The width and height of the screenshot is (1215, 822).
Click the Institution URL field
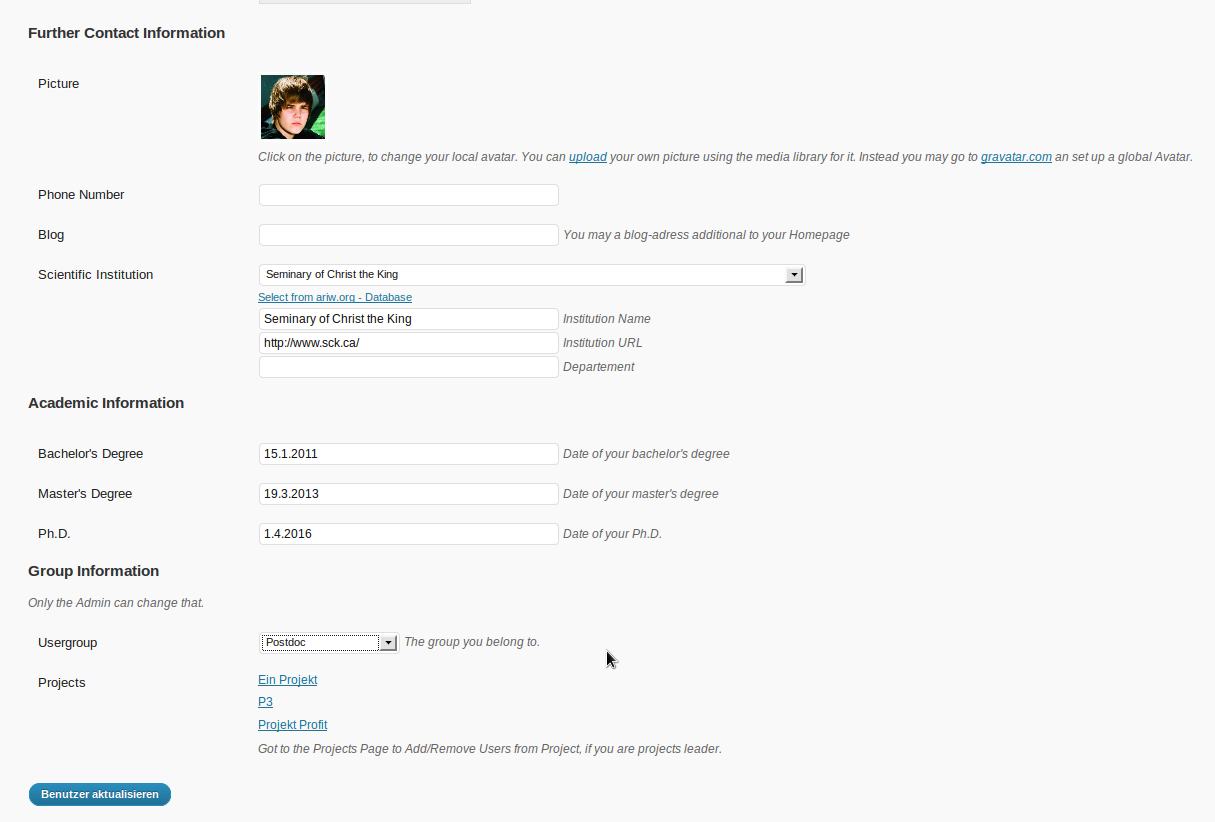(x=409, y=343)
